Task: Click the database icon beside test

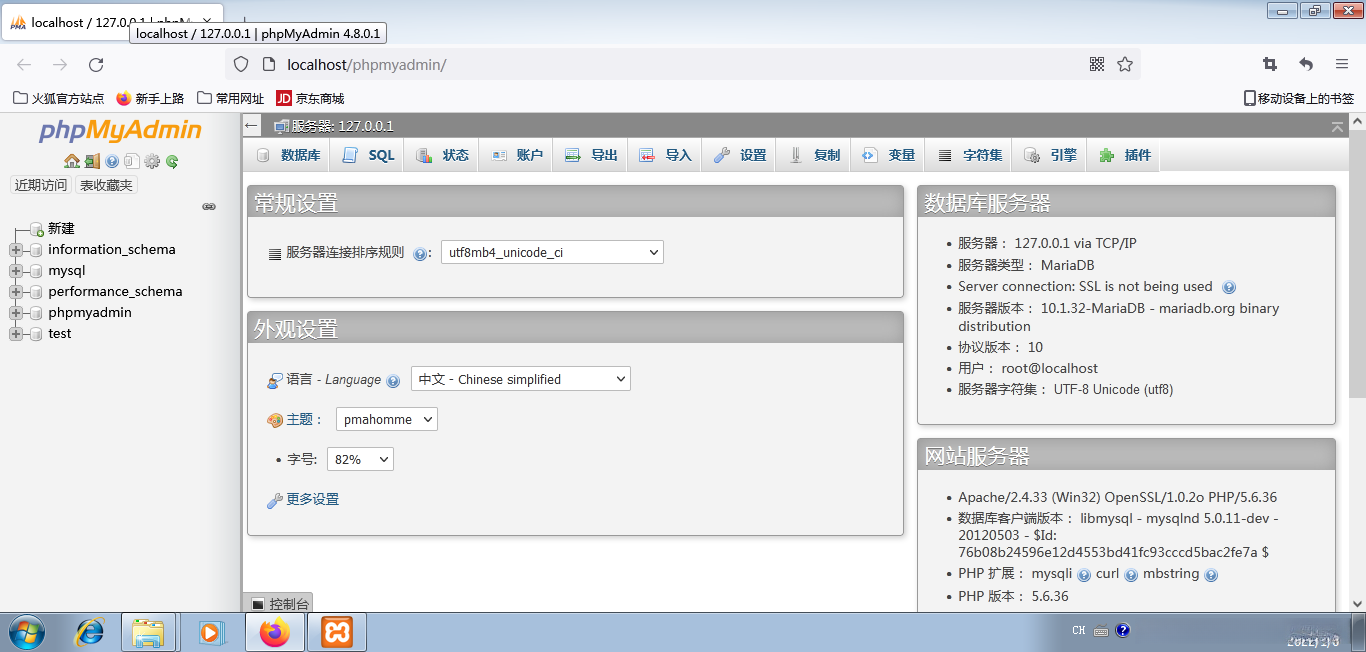Action: [x=37, y=334]
